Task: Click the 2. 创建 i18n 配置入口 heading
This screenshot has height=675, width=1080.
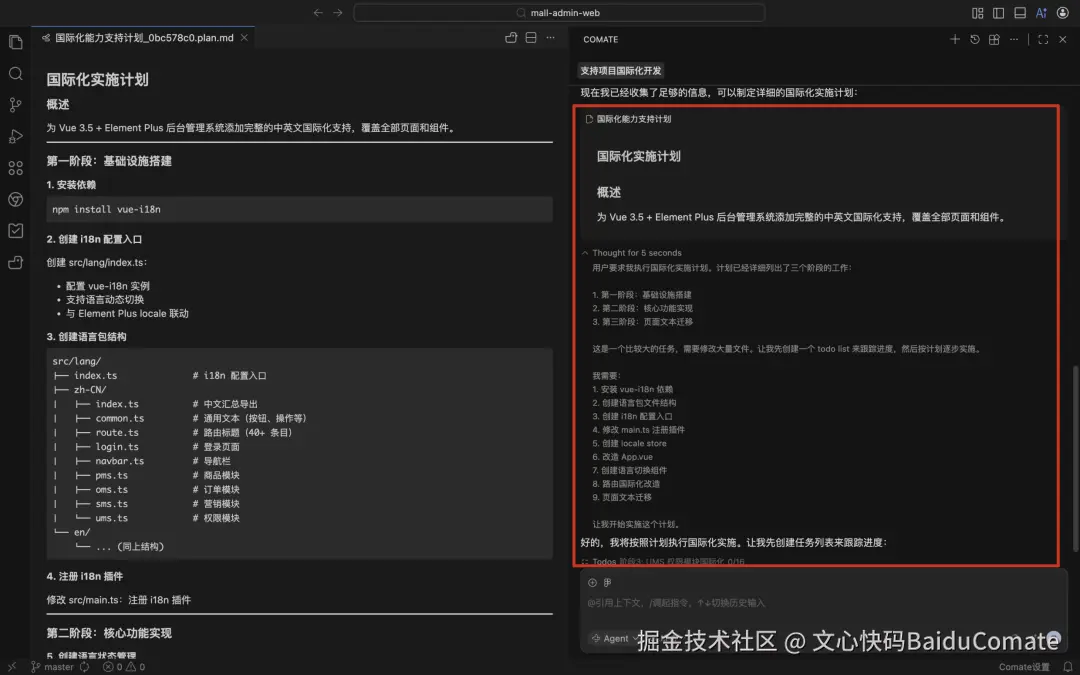Action: click(94, 239)
